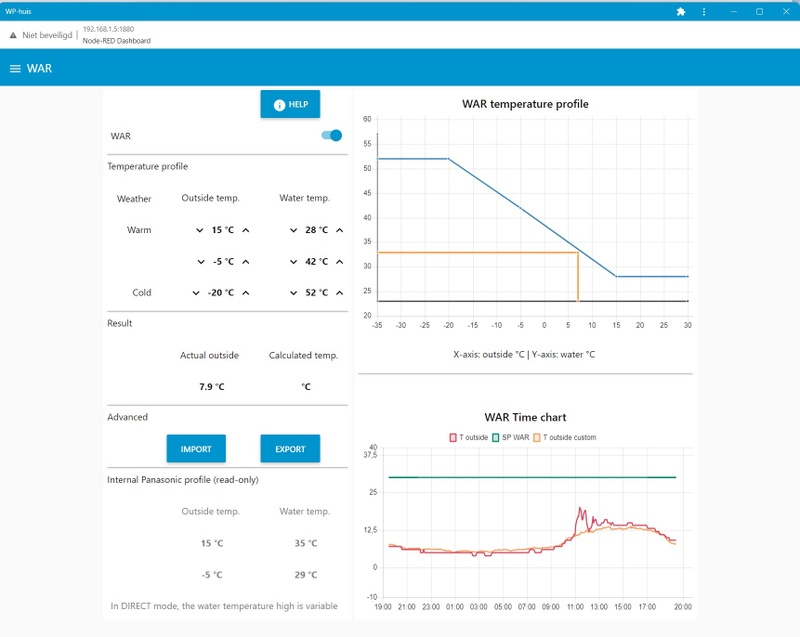
Task: Increase Cold water temp 52 °C
Action: click(x=340, y=293)
